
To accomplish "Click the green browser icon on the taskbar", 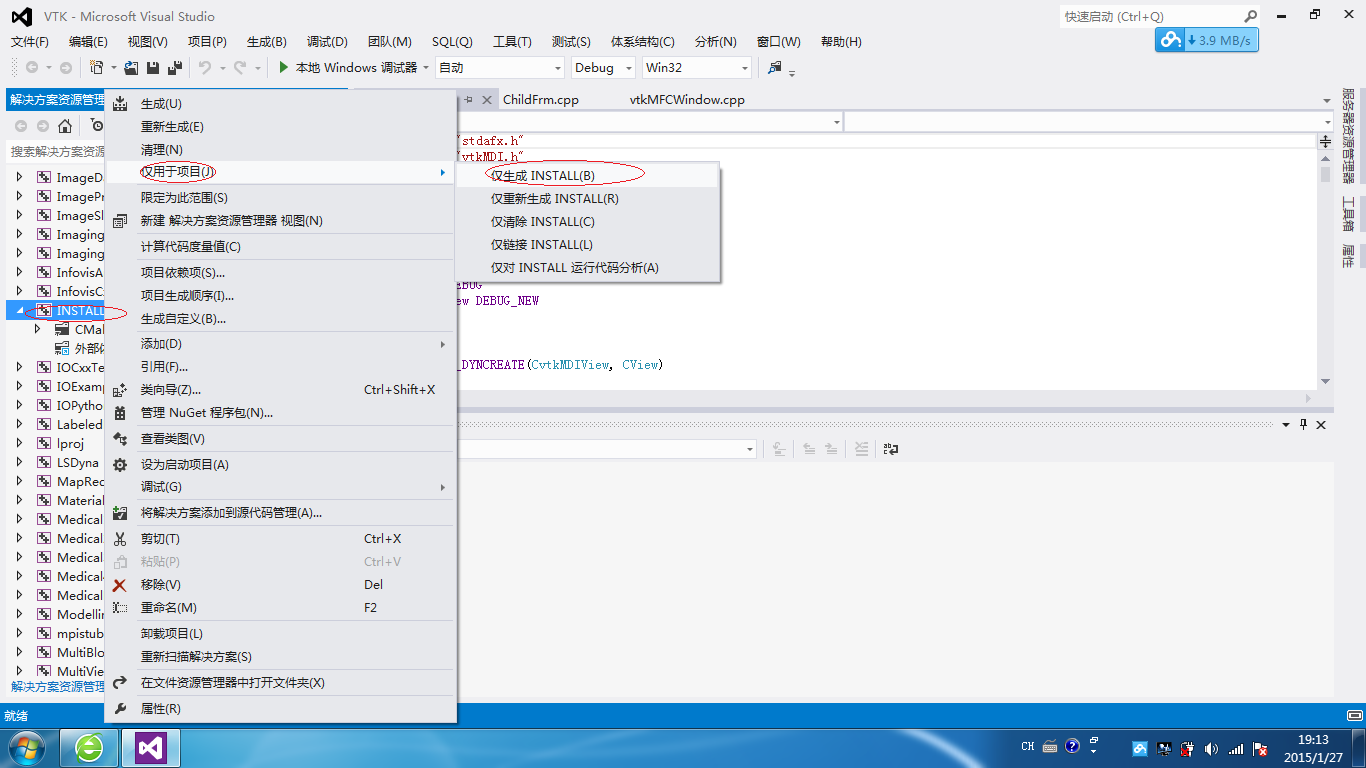I will pos(89,747).
